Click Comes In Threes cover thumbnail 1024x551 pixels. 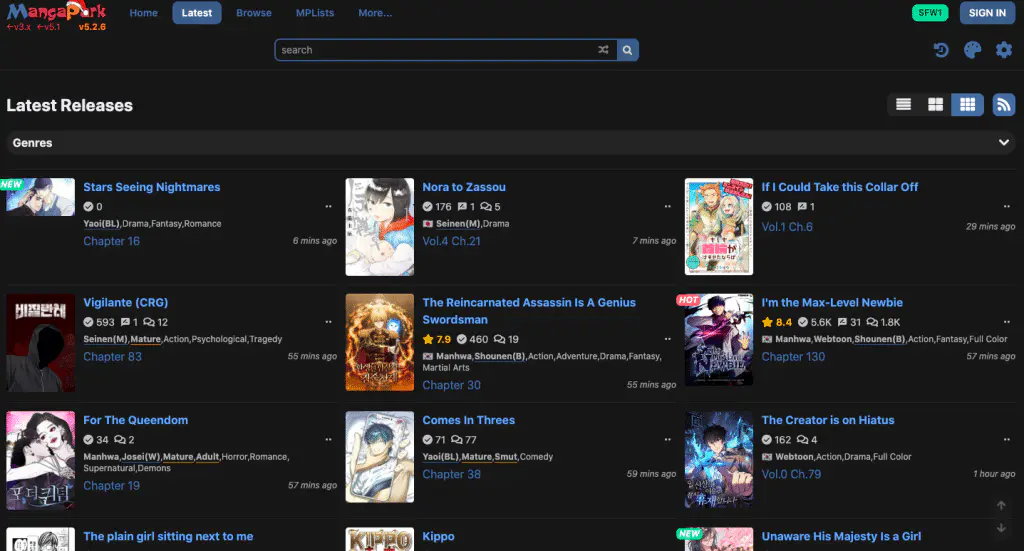coord(379,456)
